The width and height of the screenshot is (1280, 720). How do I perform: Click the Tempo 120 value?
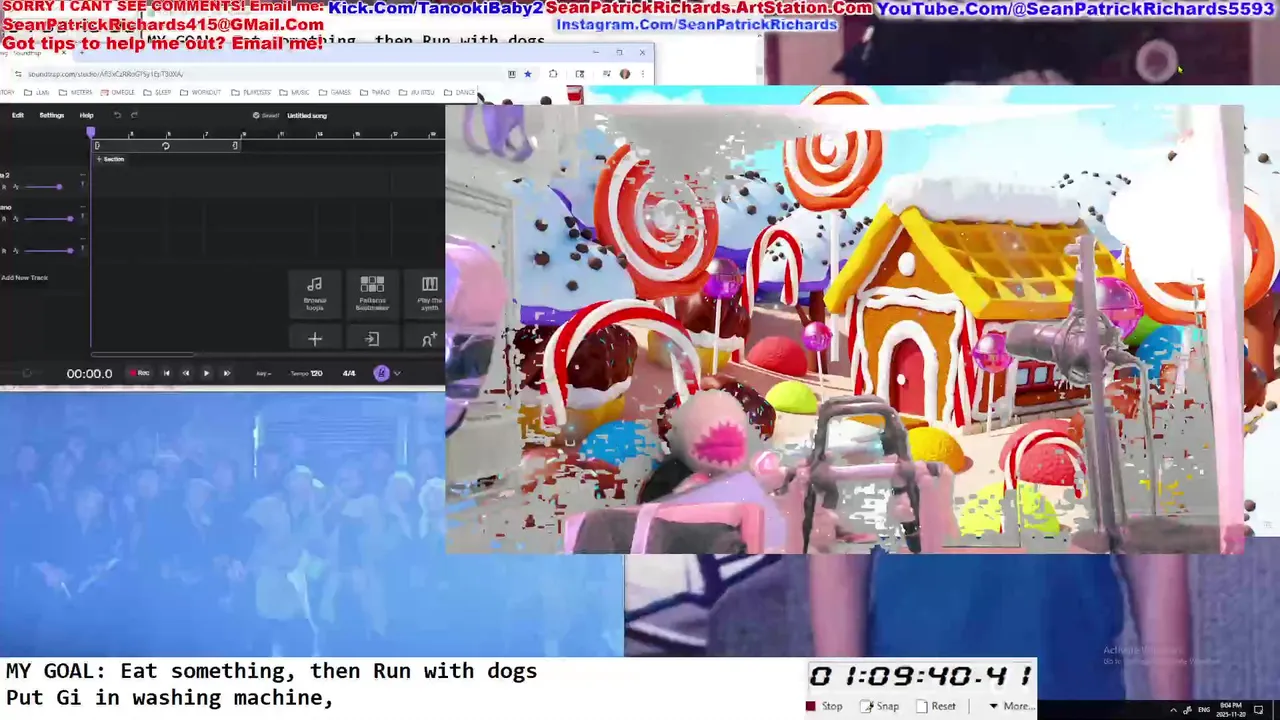[306, 373]
